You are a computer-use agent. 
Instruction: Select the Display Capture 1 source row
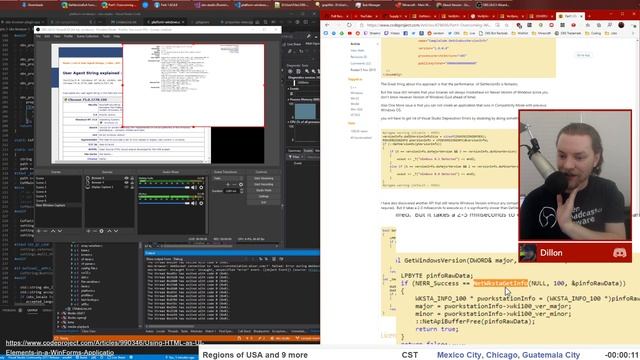click(110, 187)
